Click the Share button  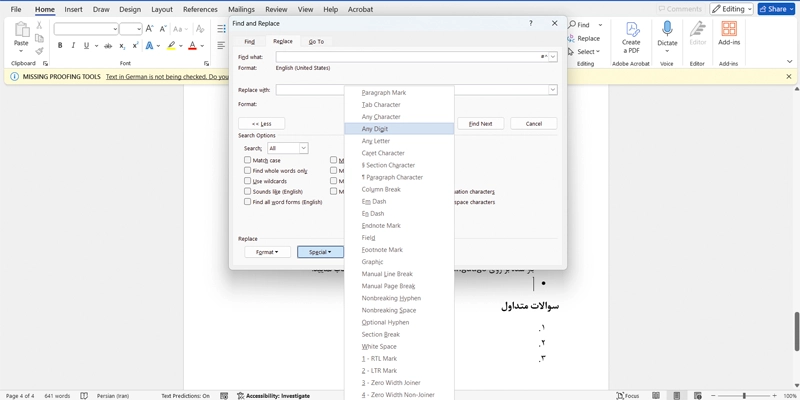[x=777, y=9]
